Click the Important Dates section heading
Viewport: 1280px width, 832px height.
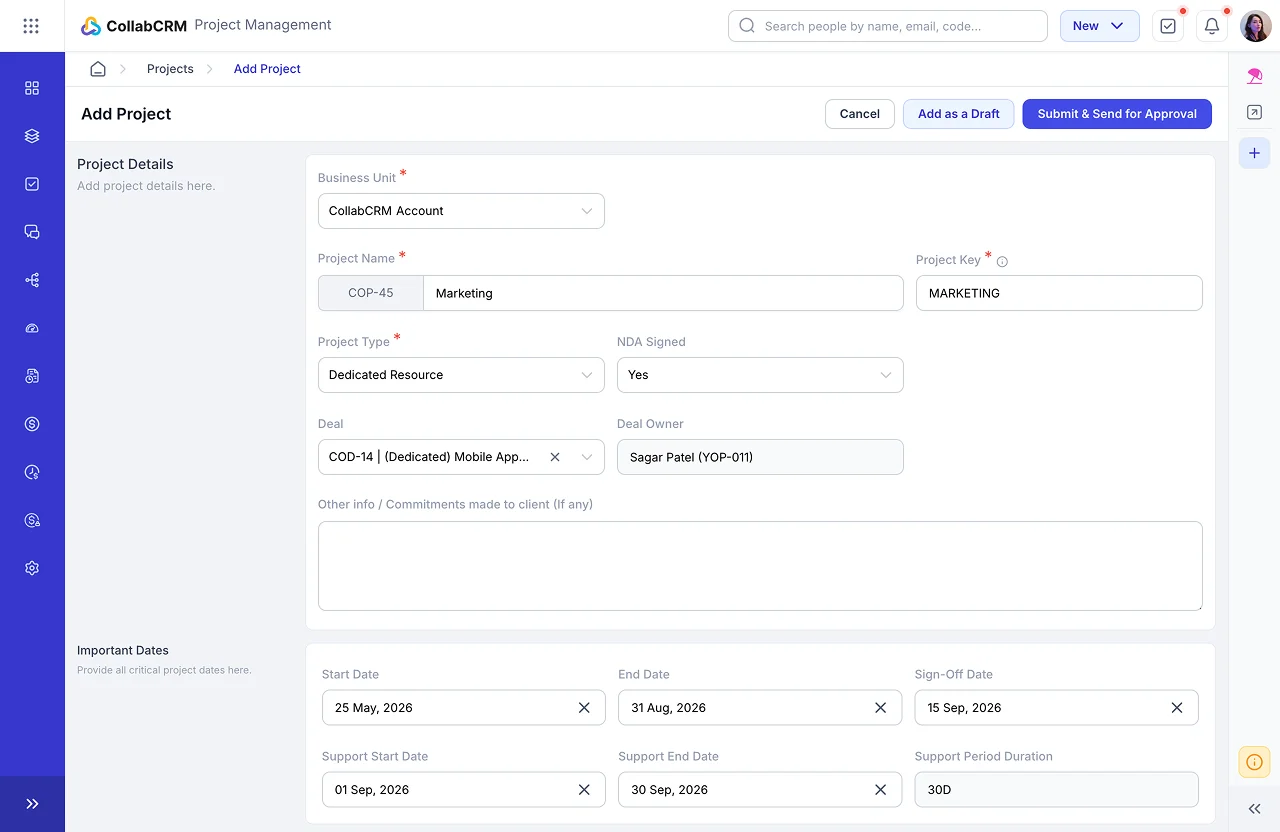[x=123, y=650]
